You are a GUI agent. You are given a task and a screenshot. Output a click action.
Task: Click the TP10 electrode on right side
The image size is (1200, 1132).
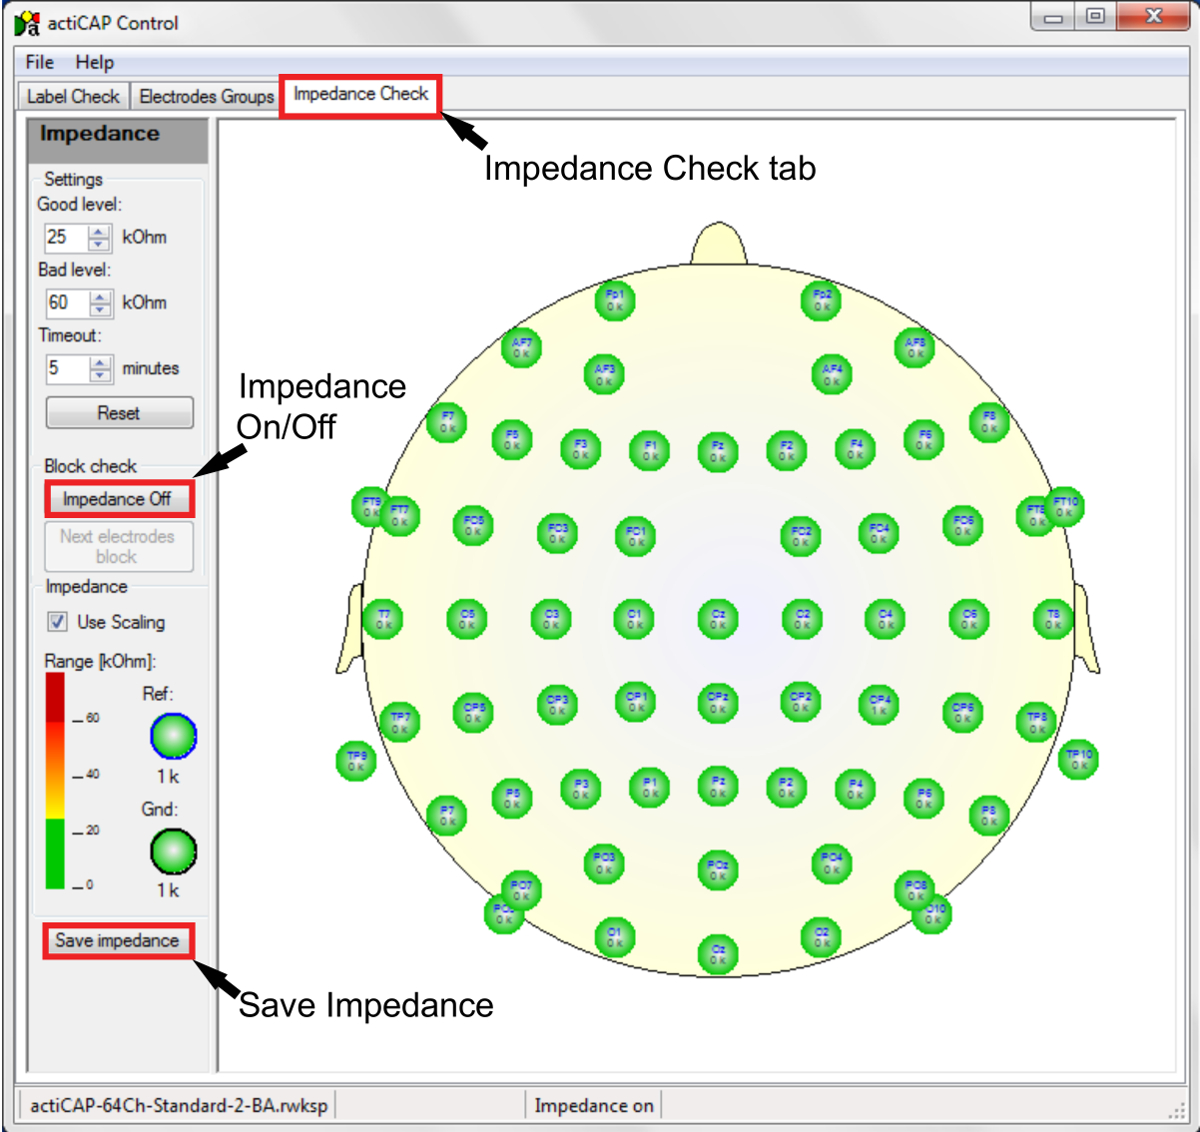[1078, 759]
